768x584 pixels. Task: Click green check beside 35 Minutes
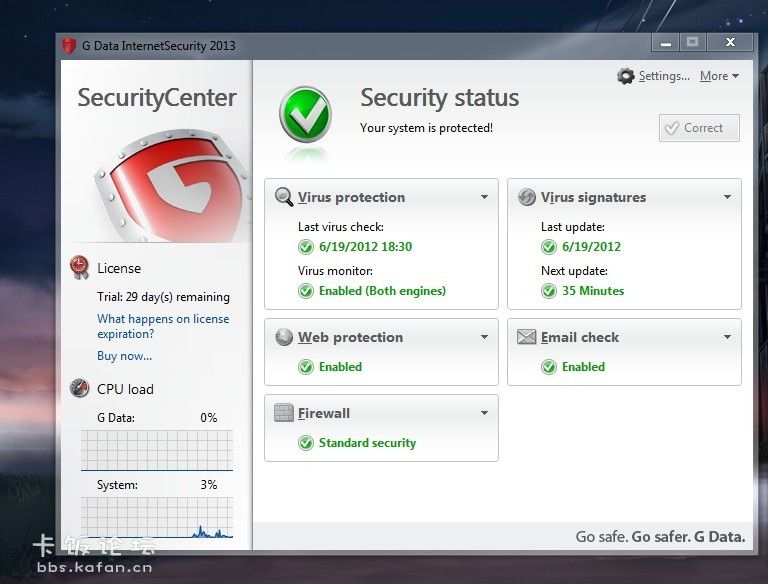(x=549, y=291)
